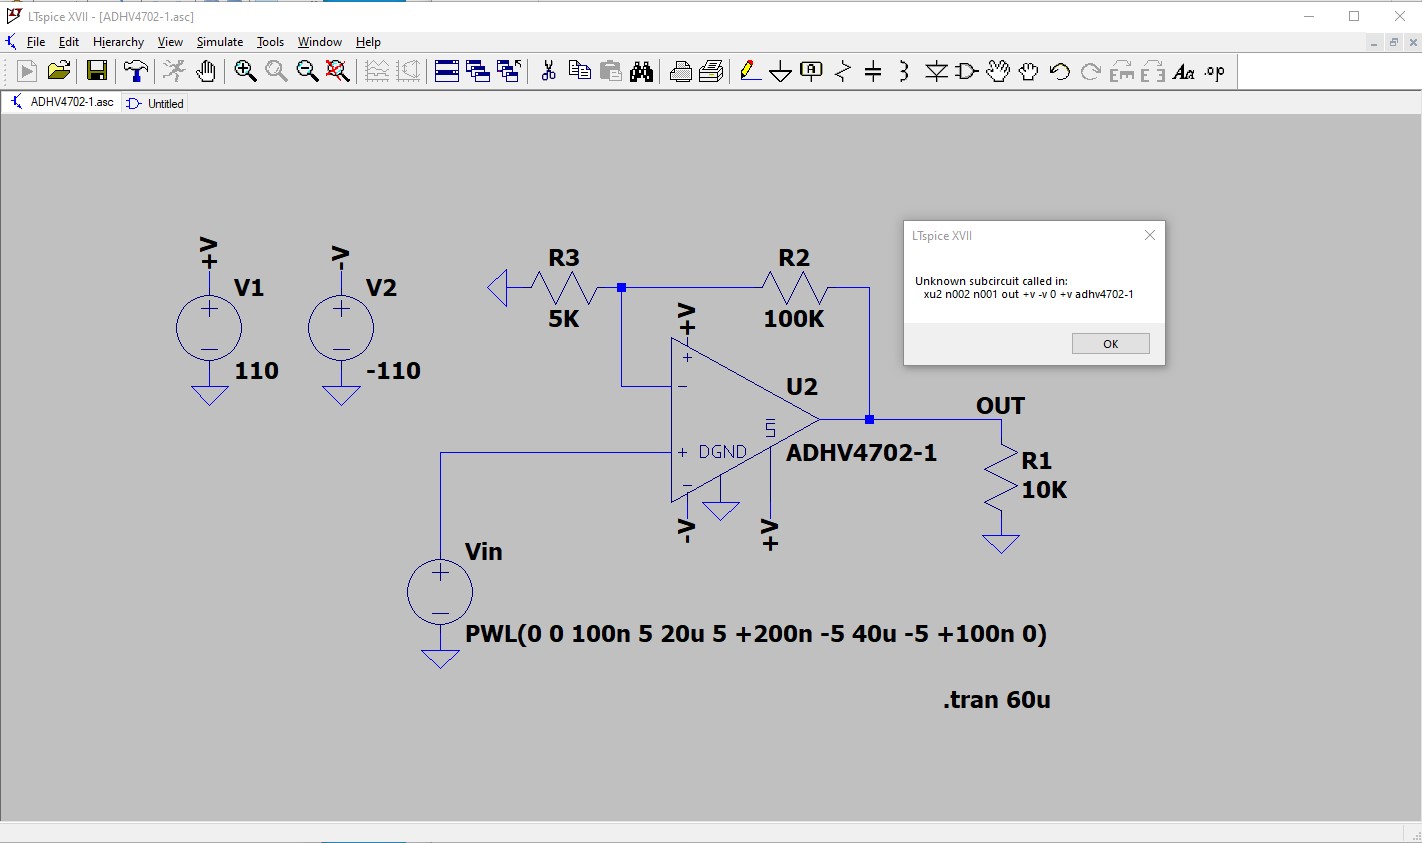Image resolution: width=1422 pixels, height=843 pixels.
Task: Select the Label Net tool
Action: tap(812, 71)
